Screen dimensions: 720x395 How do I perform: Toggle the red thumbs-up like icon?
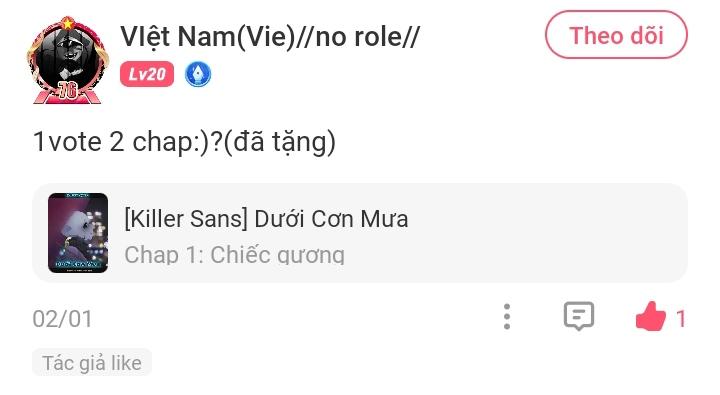pos(650,316)
